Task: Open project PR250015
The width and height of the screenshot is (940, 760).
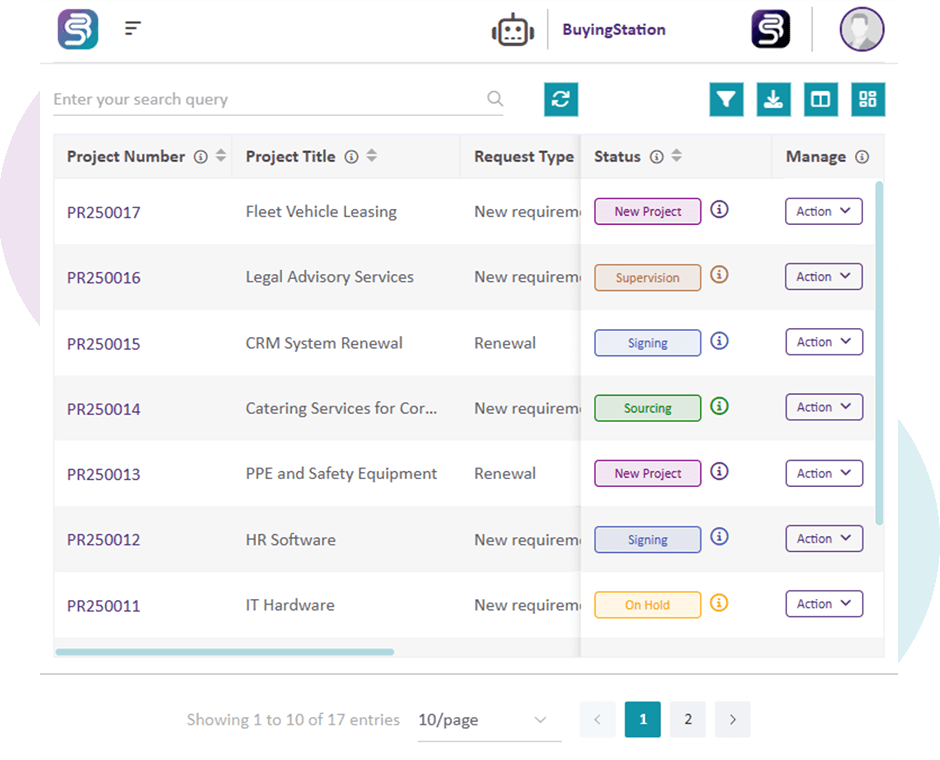Action: [x=103, y=343]
